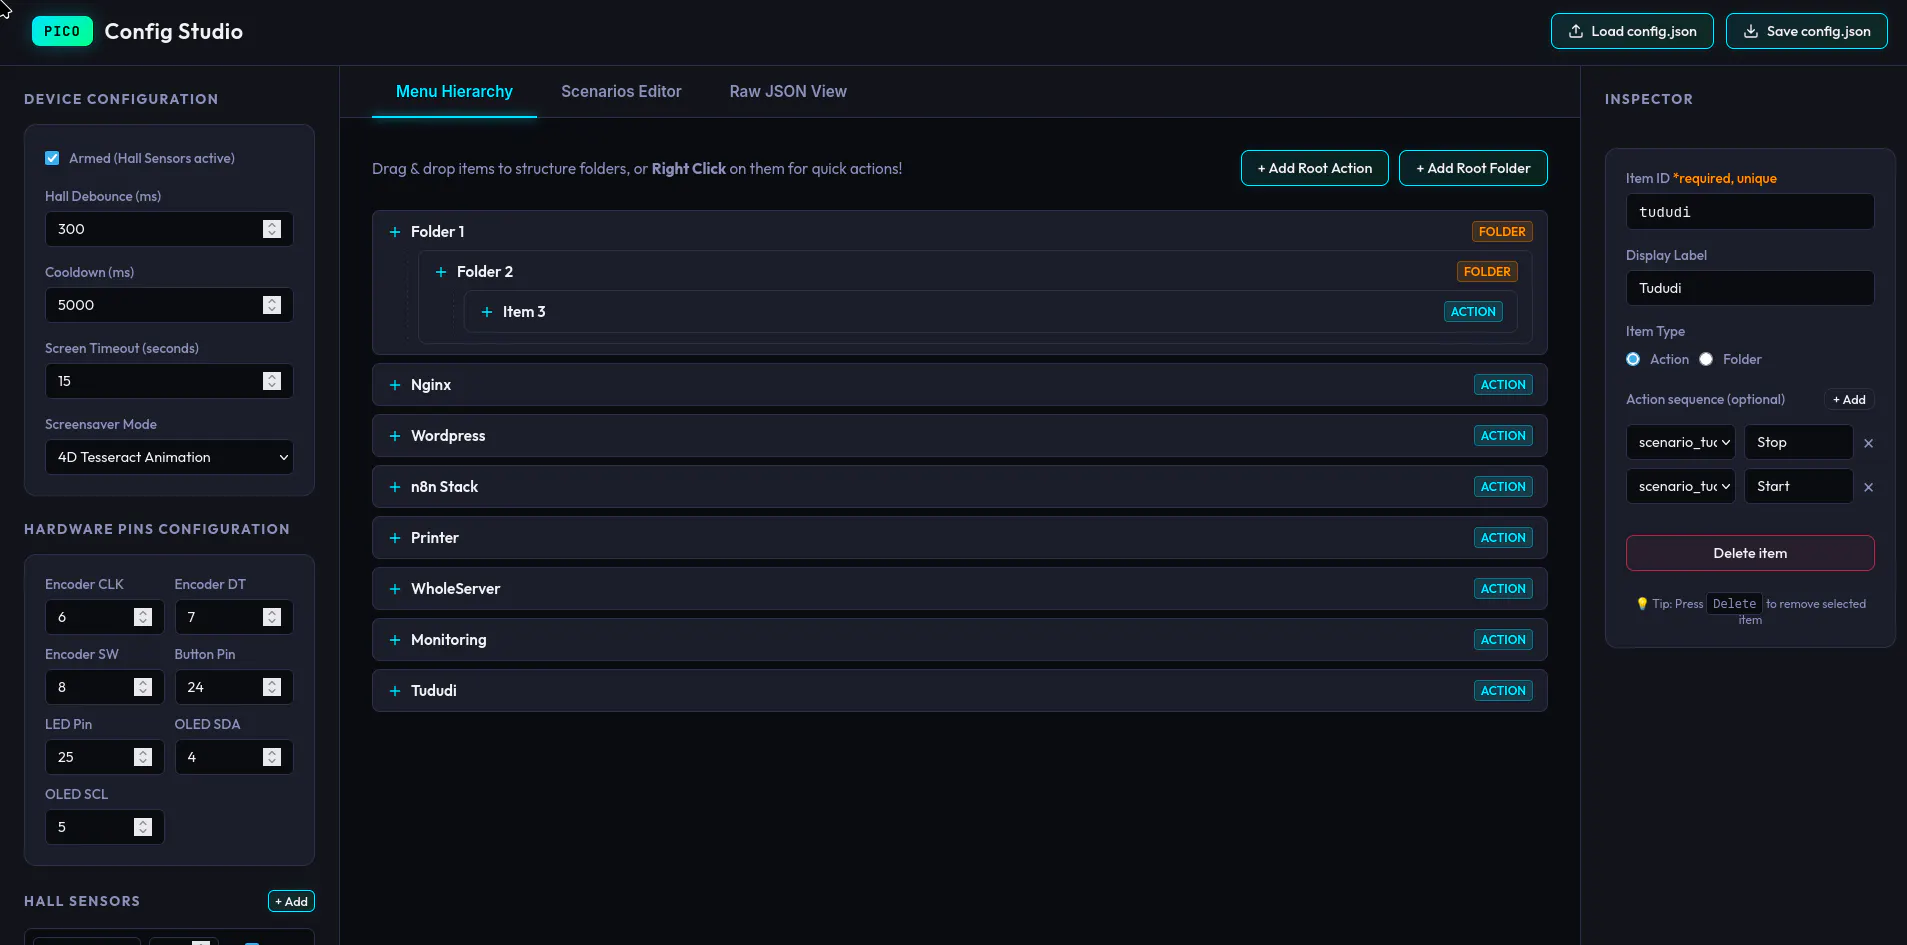Click ACTION badge on Tududi row
The image size is (1907, 945).
[1503, 691]
